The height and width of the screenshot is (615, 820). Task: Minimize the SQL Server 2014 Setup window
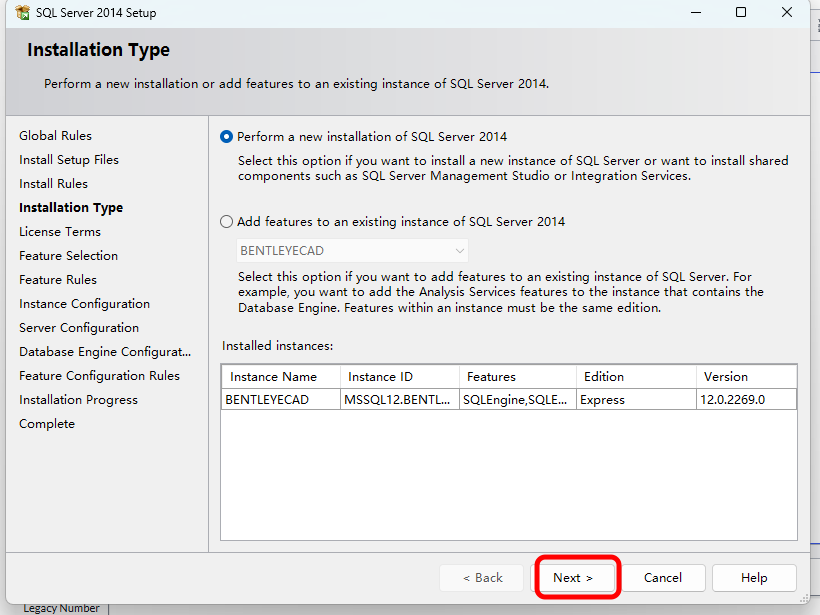tap(694, 13)
